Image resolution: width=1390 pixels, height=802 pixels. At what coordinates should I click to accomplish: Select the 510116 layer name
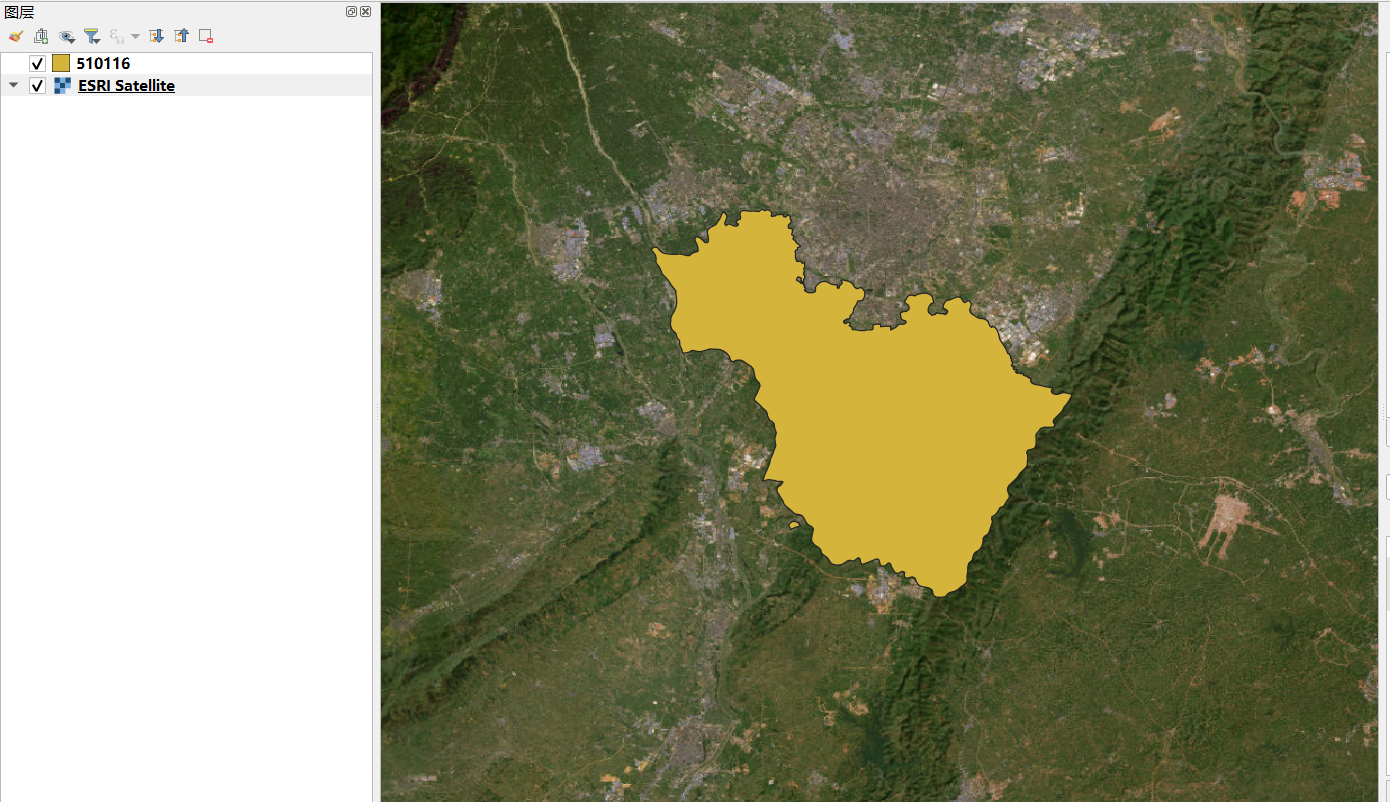pos(103,63)
